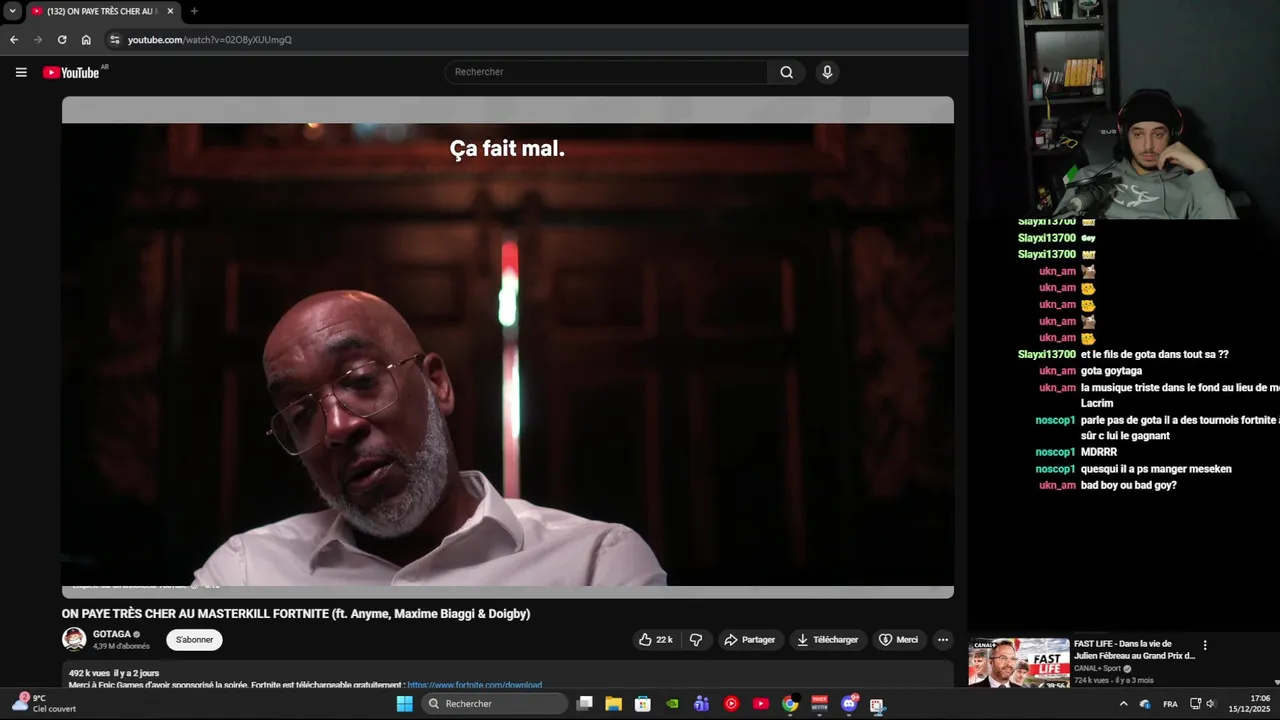Open the volume control in system tray

1211,704
